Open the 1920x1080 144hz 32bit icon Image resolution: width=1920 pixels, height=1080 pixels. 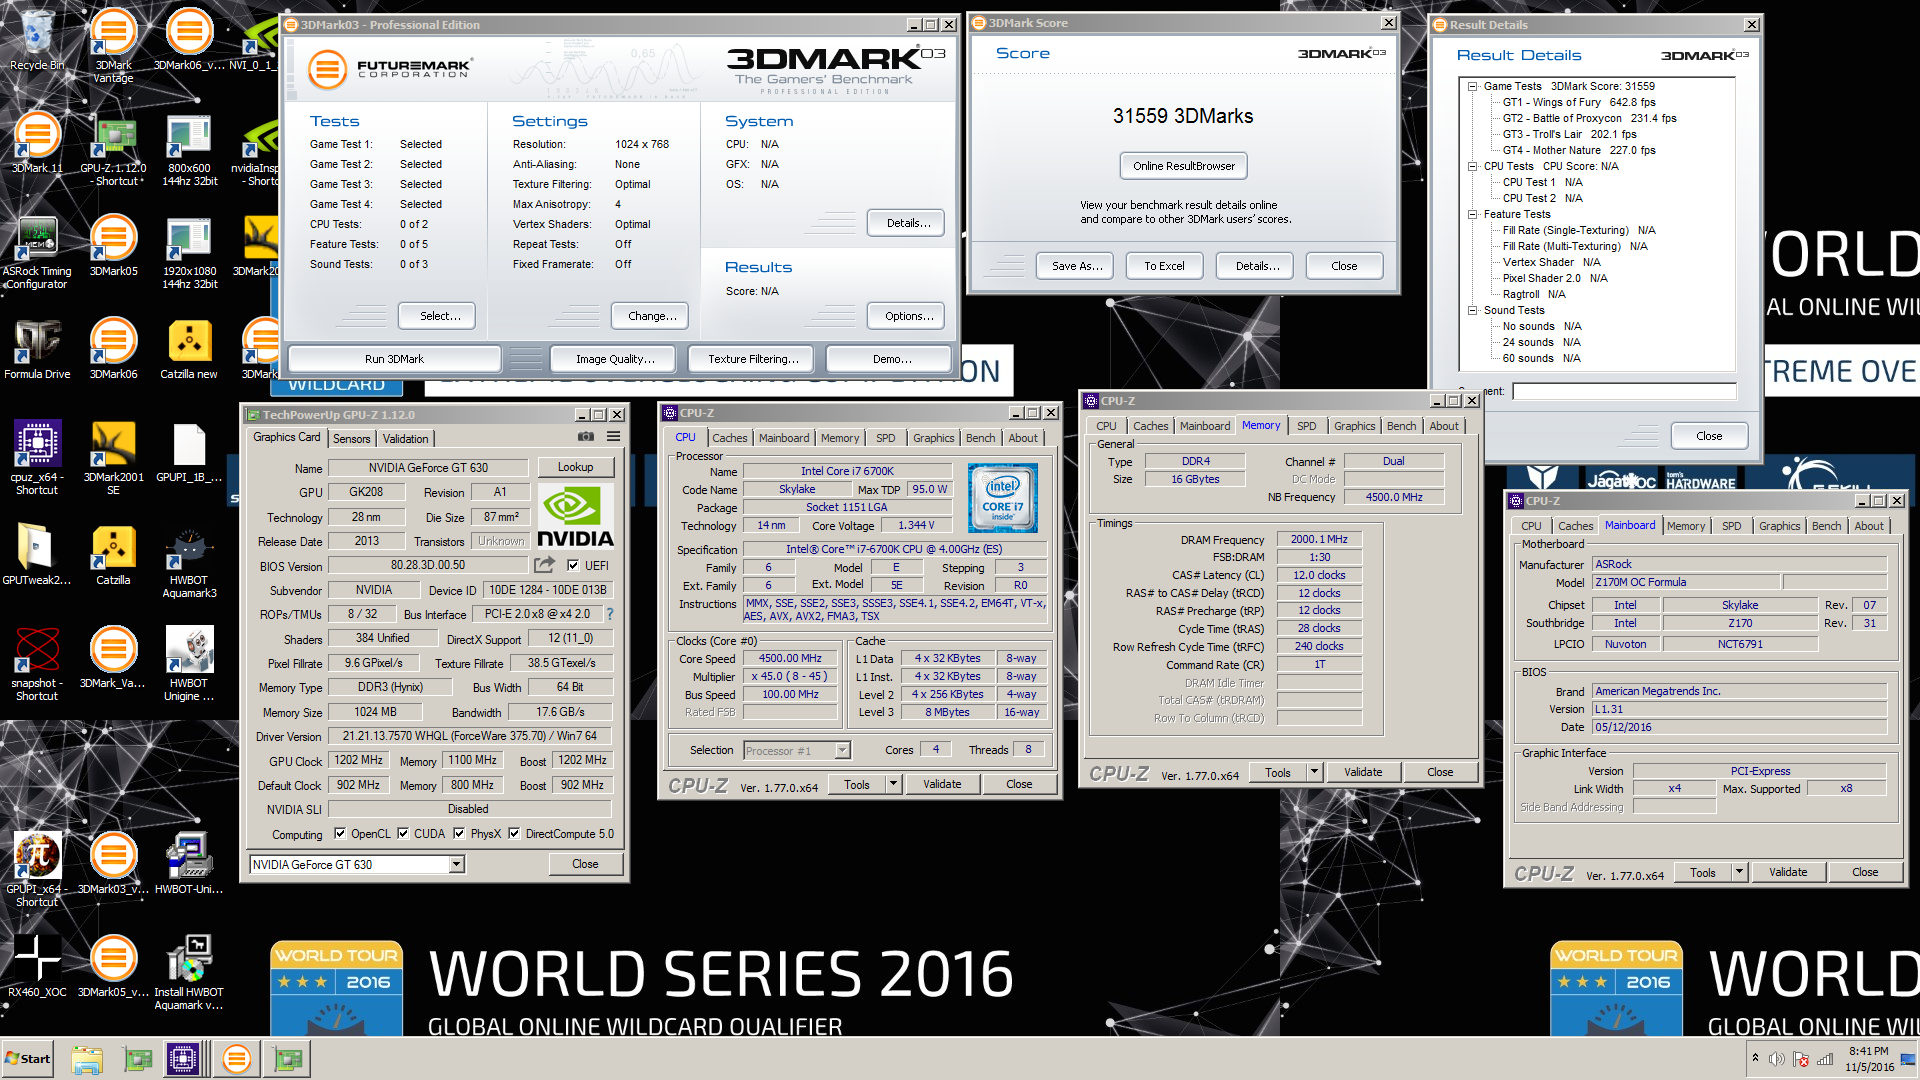189,253
